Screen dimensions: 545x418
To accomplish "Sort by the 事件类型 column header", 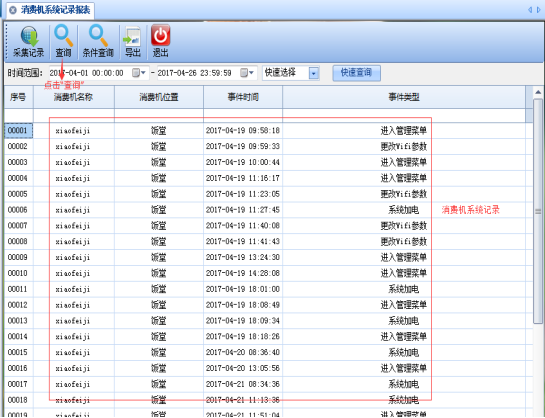I will 404,97.
